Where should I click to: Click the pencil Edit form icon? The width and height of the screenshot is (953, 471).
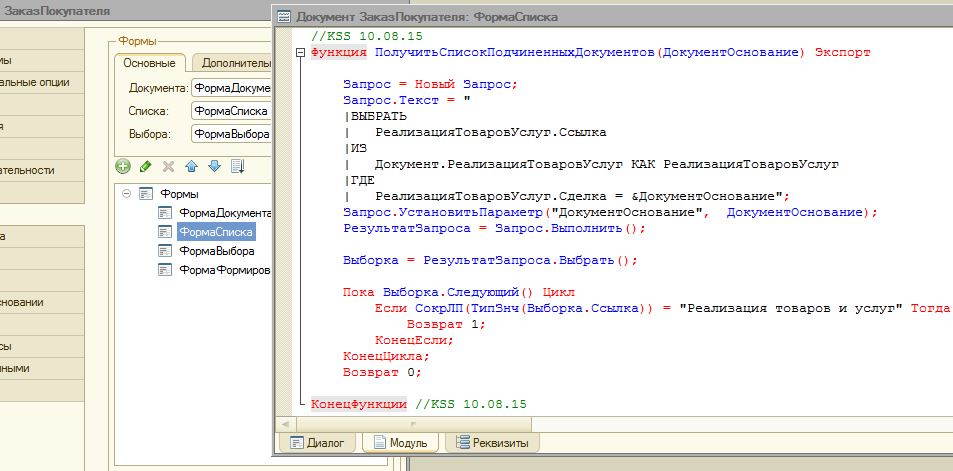(x=145, y=166)
